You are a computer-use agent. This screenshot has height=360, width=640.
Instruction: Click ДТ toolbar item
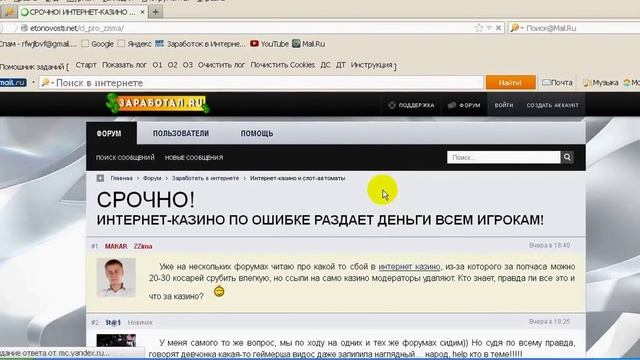pos(341,65)
